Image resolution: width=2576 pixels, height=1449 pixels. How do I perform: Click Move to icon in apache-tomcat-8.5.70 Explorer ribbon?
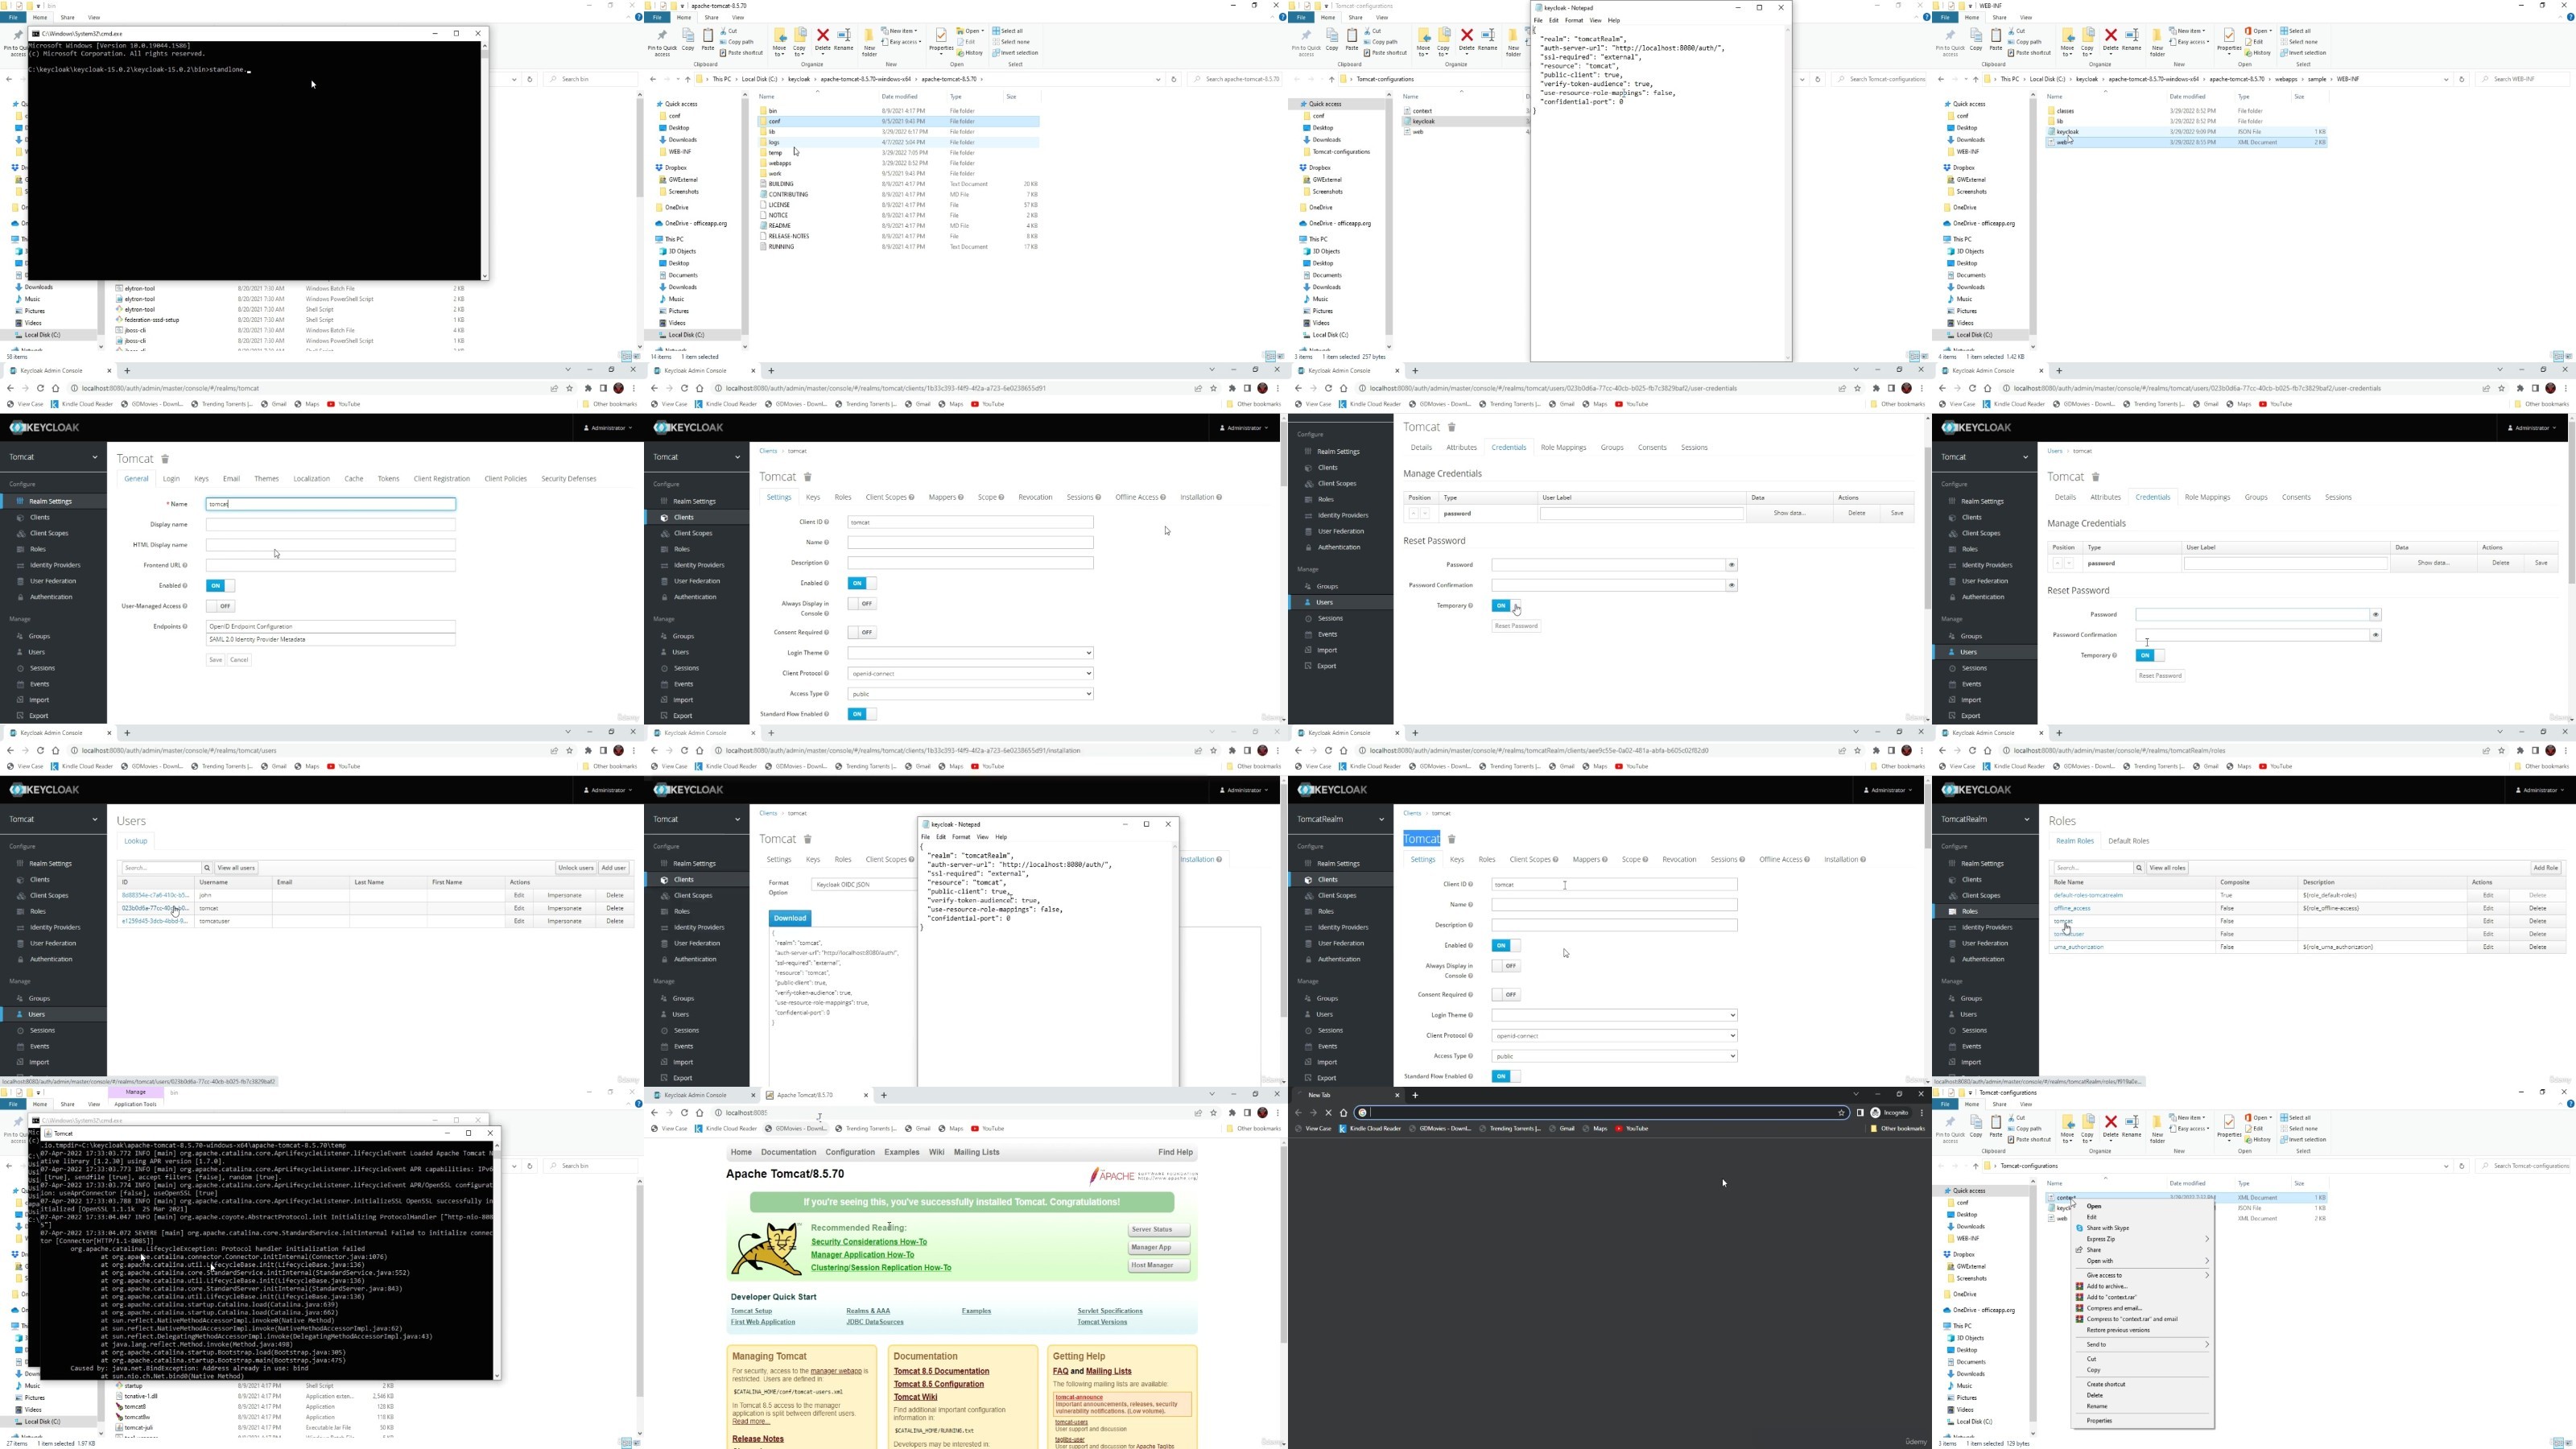coord(780,36)
